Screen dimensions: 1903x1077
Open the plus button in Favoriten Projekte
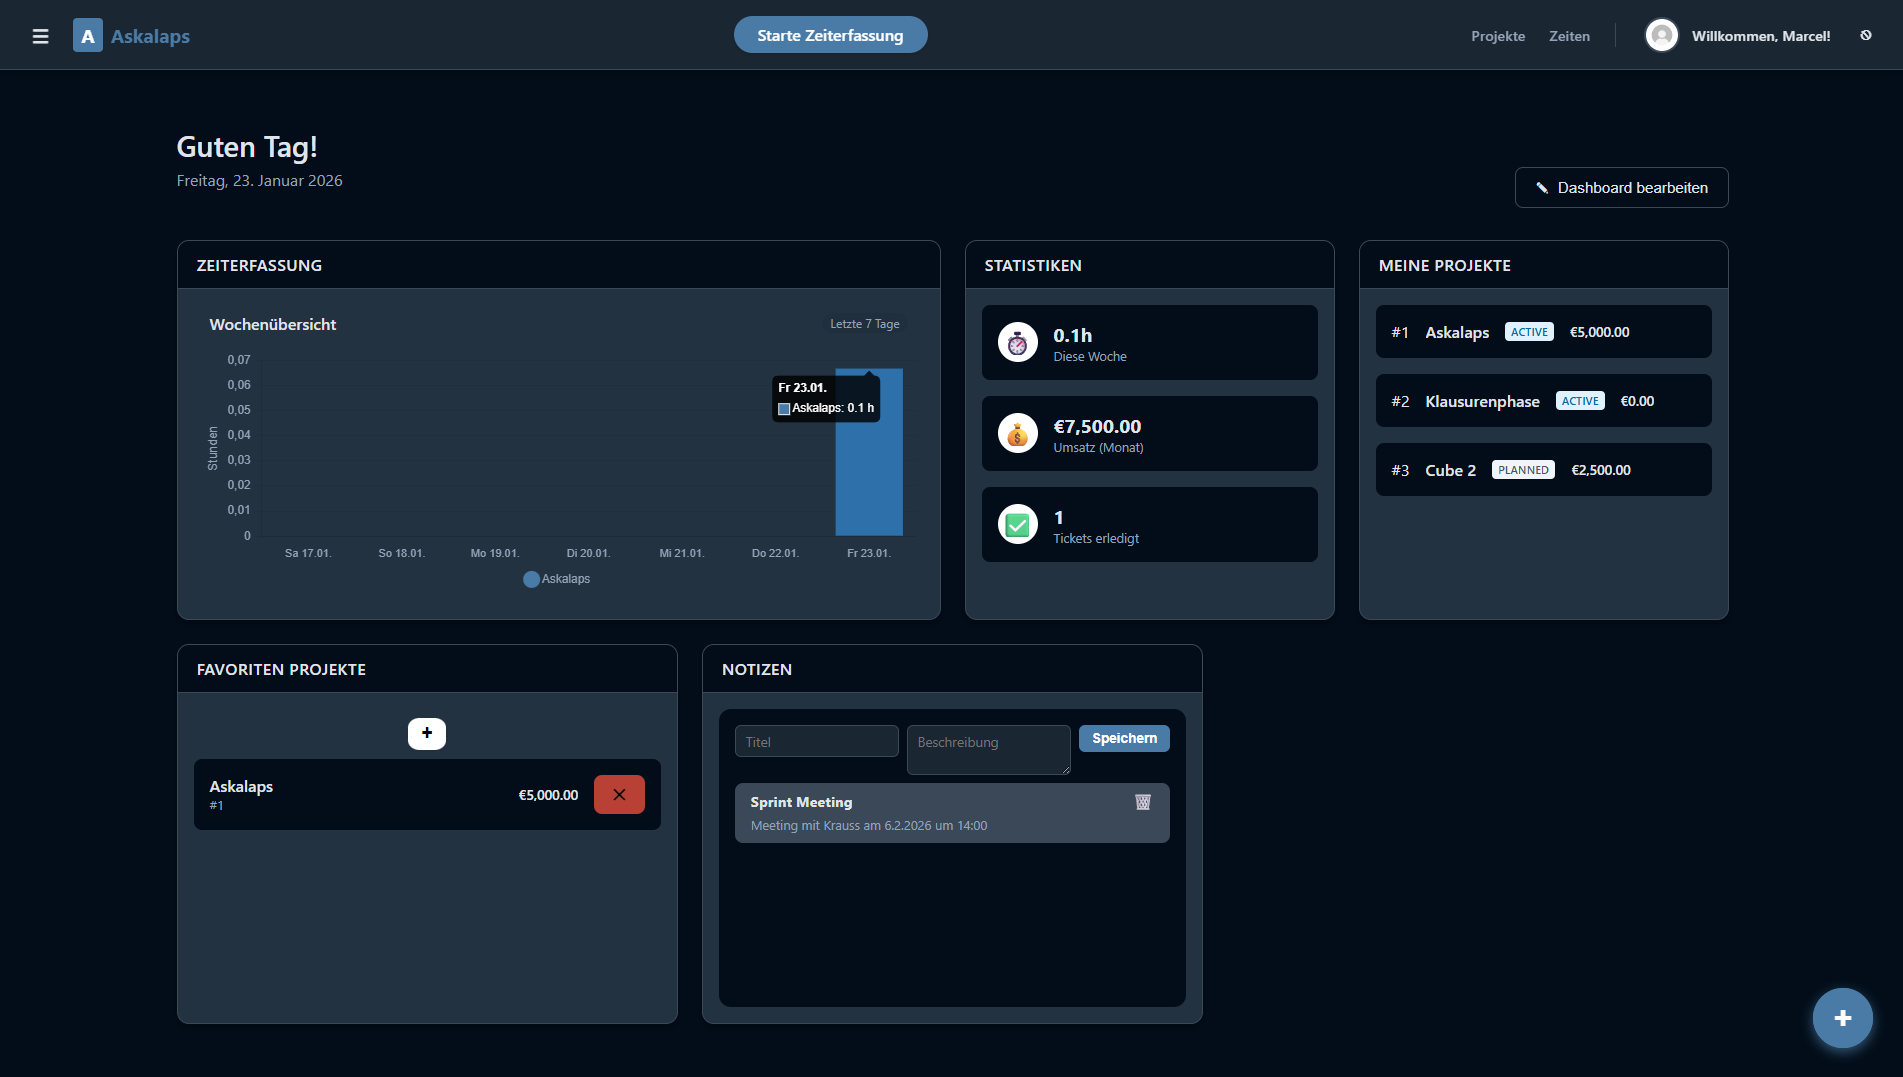point(427,733)
